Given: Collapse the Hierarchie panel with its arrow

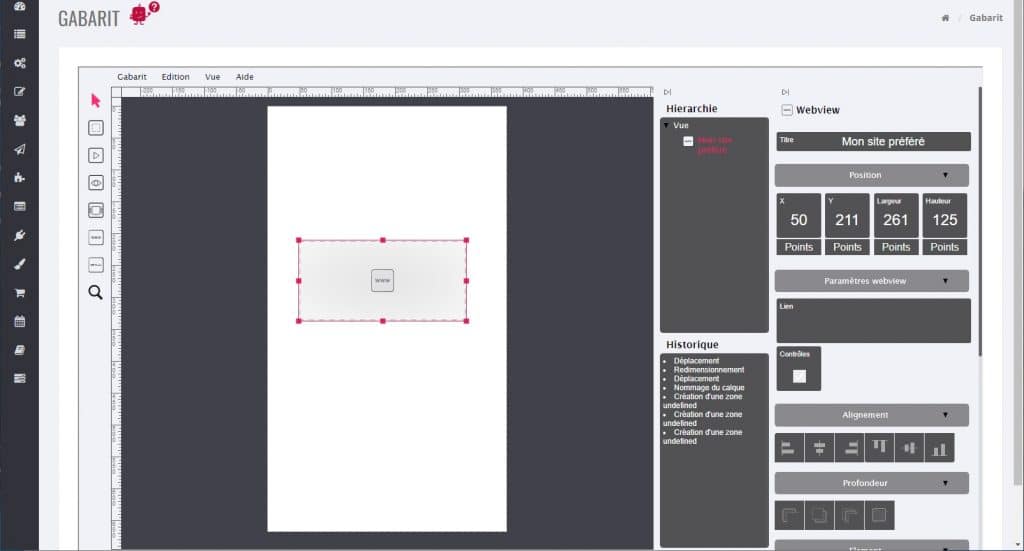Looking at the screenshot, I should point(667,92).
